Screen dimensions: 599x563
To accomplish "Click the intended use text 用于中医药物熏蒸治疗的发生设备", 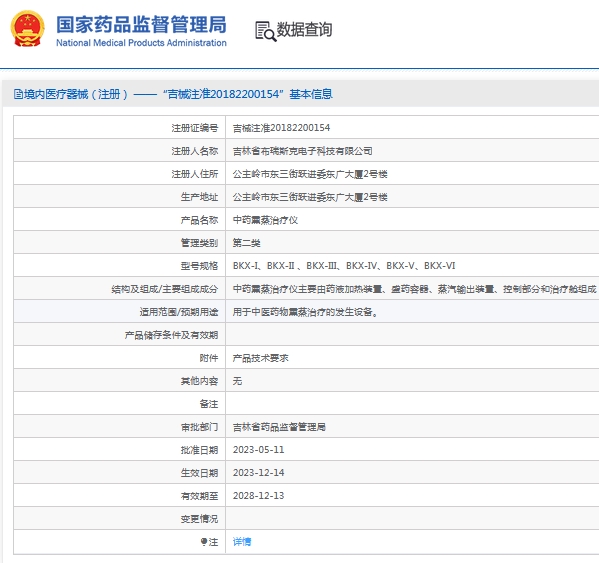I will (x=305, y=312).
